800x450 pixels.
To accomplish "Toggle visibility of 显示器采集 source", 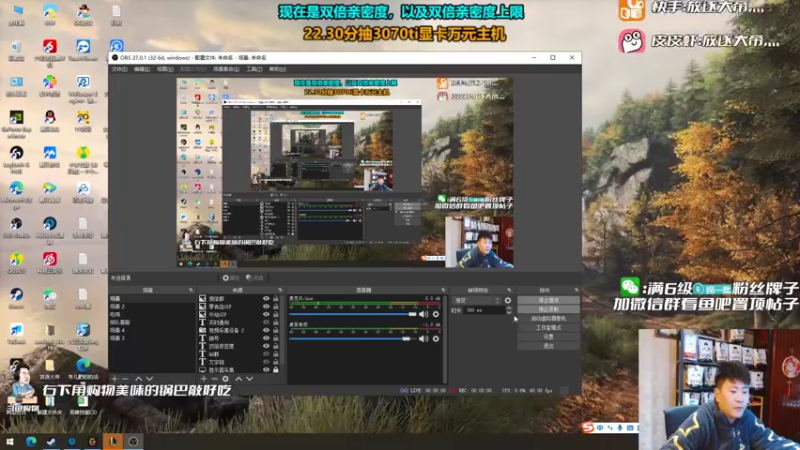I will [x=266, y=369].
